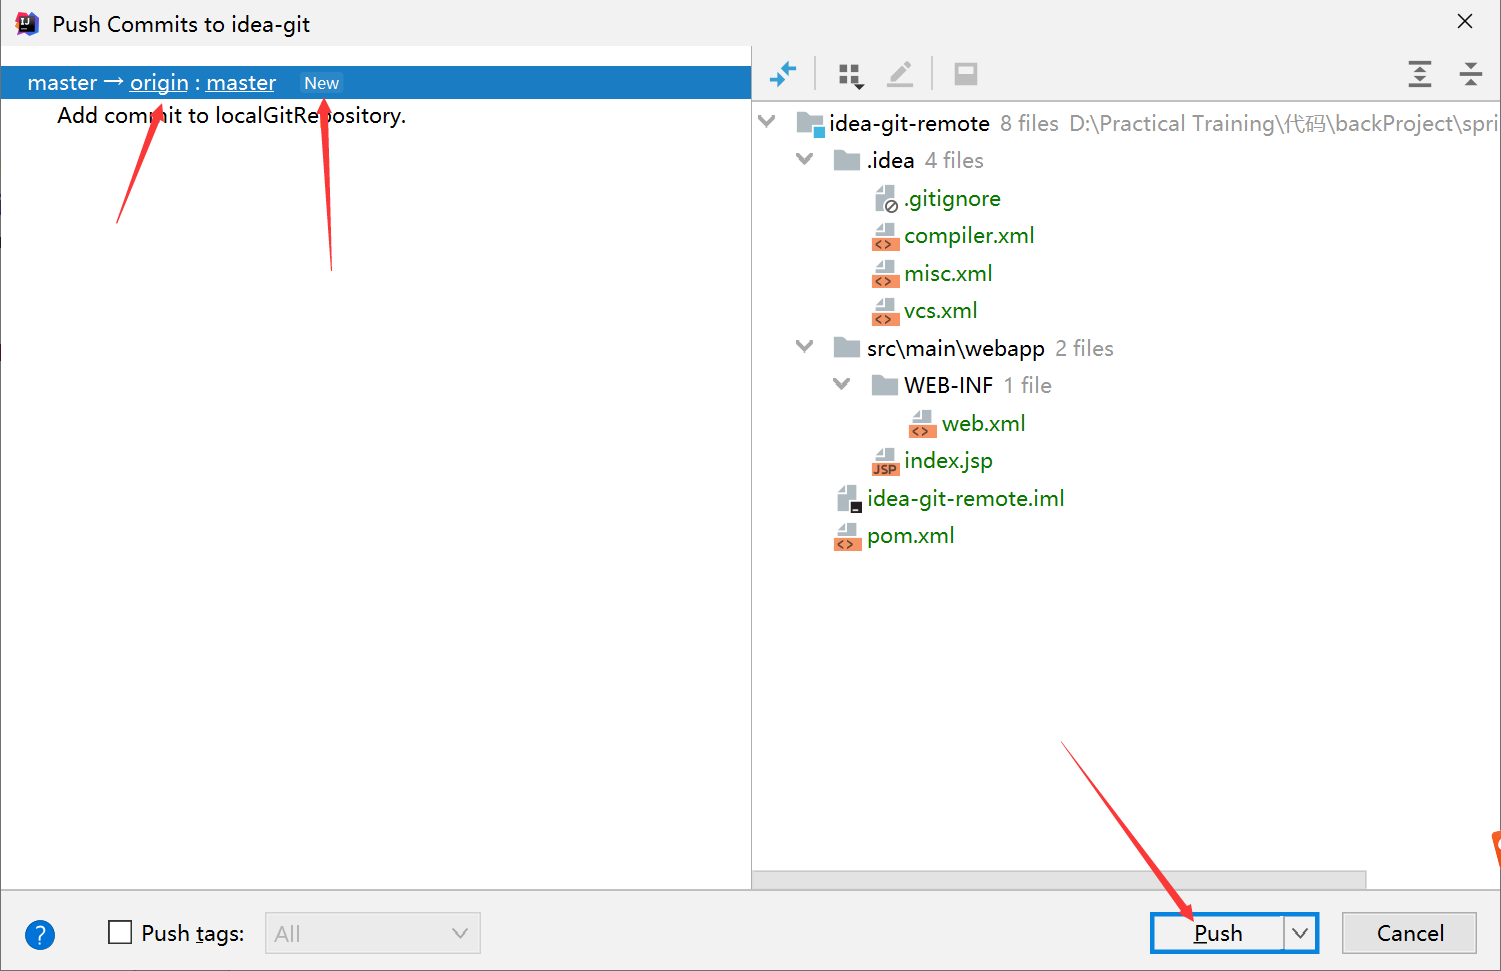Viewport: 1501px width, 971px height.
Task: Open the Push button dropdown arrow
Action: [x=1300, y=933]
